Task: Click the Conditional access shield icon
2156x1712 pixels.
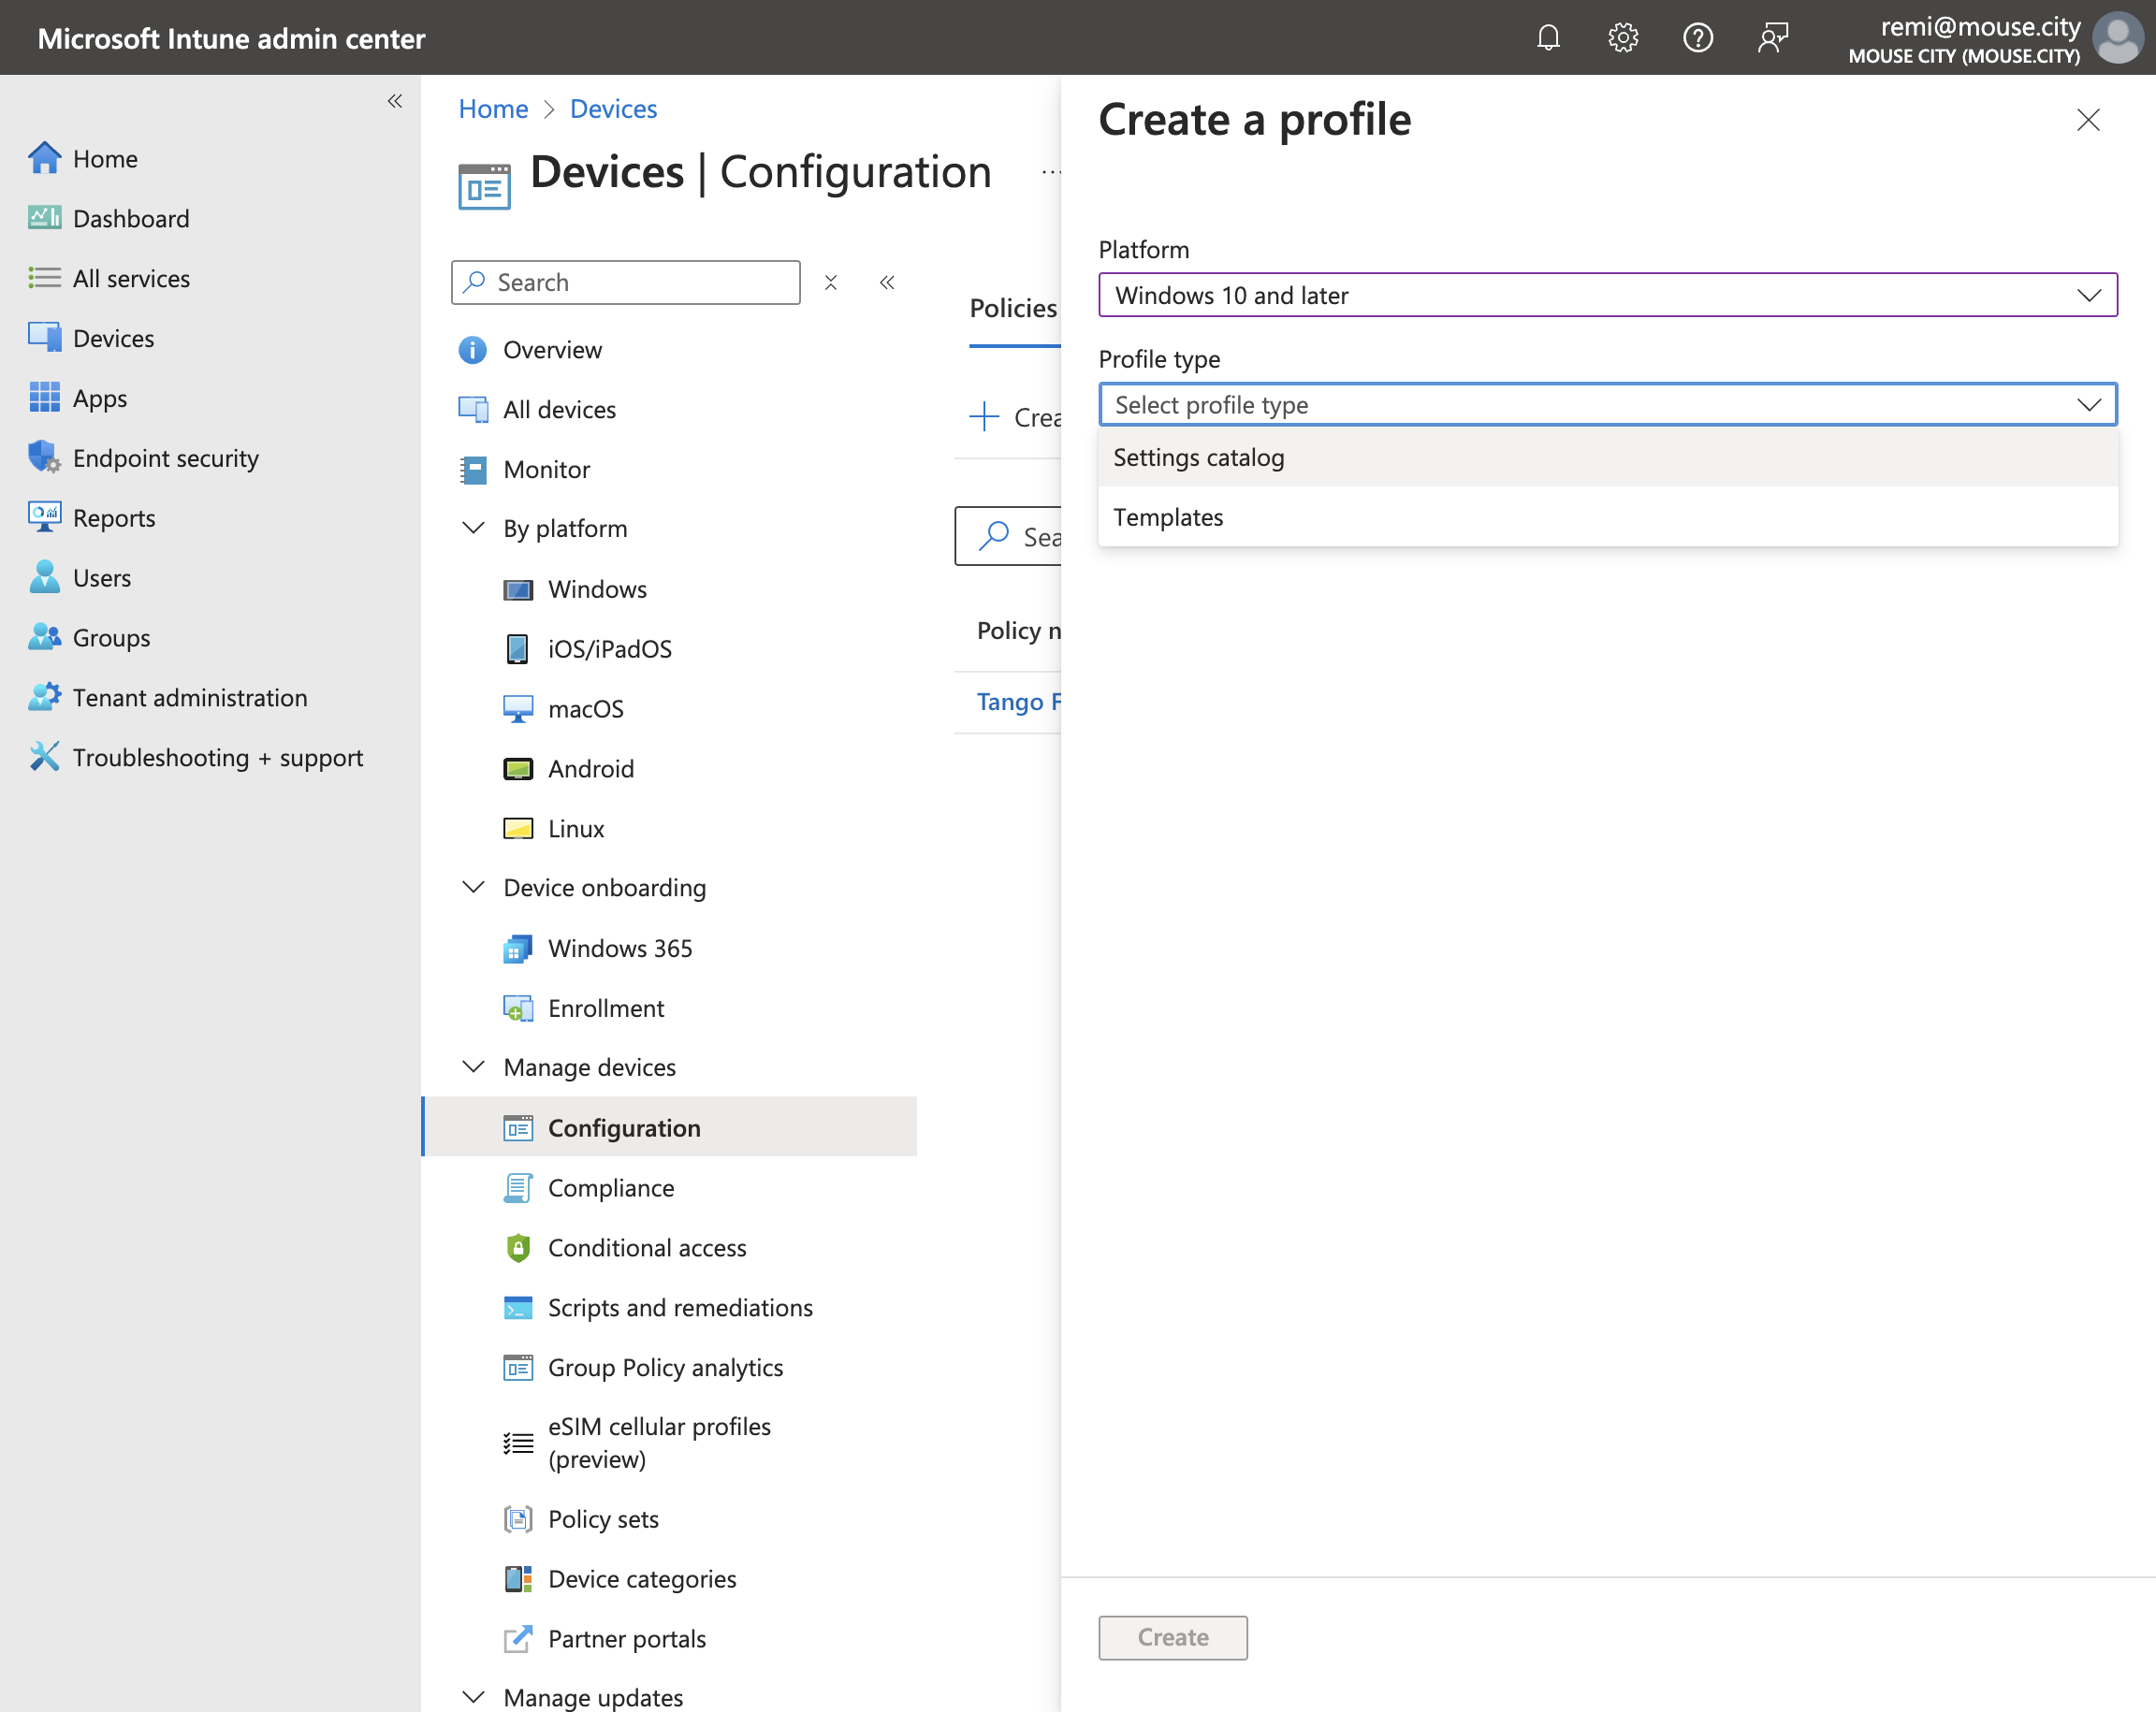Action: (x=517, y=1248)
